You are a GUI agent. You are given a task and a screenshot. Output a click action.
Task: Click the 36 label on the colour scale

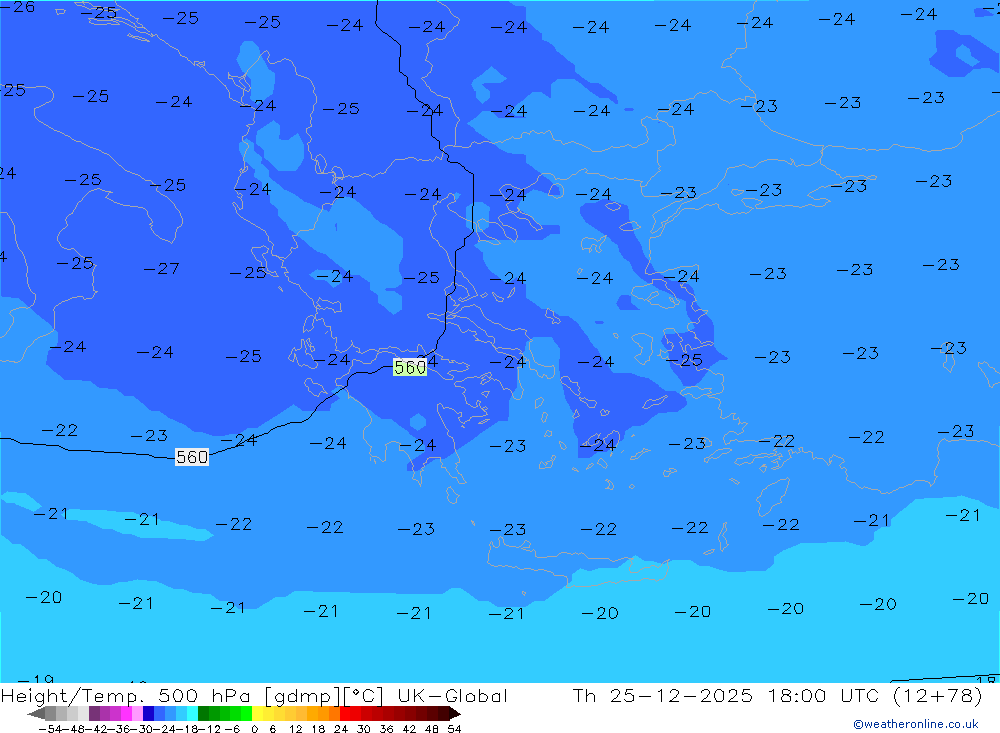[386, 729]
